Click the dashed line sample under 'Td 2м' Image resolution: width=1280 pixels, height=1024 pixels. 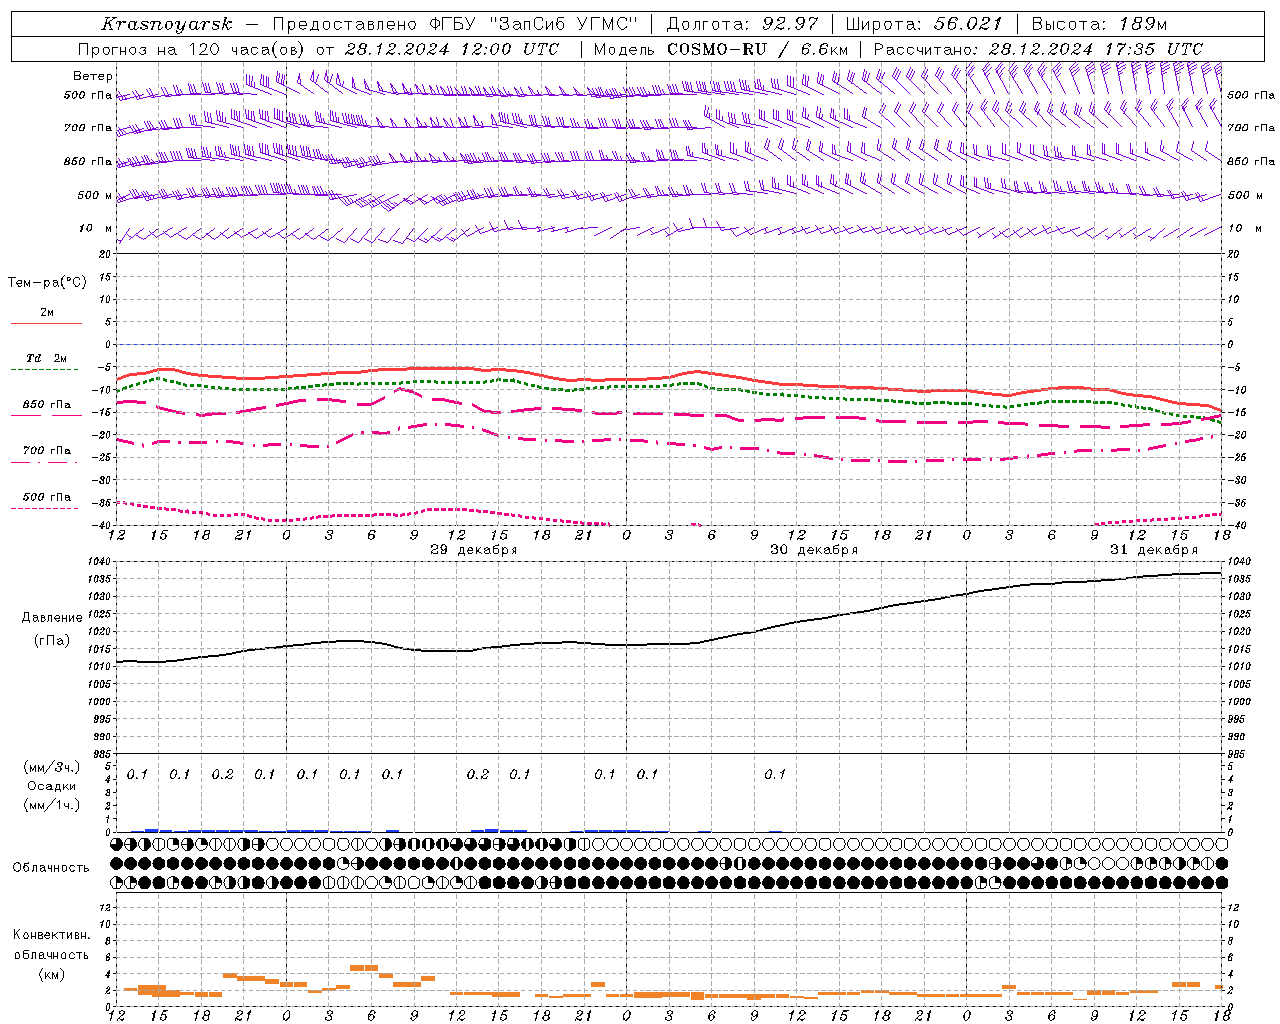pos(44,370)
